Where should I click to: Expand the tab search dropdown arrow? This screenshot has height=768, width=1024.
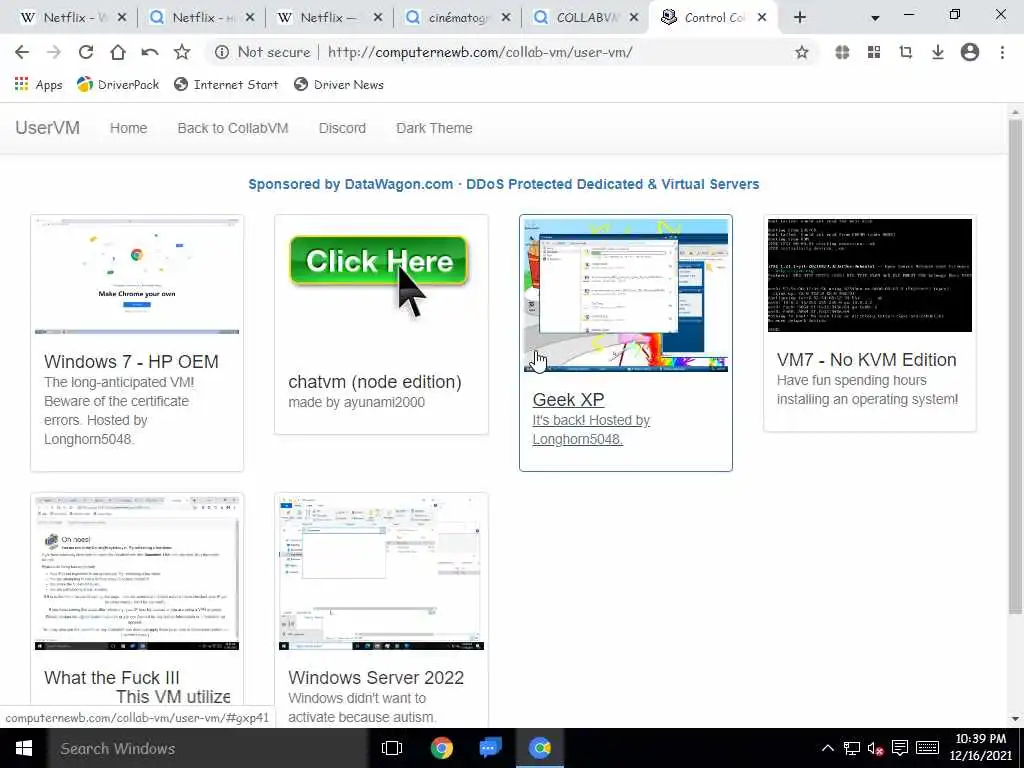pyautogui.click(x=875, y=18)
